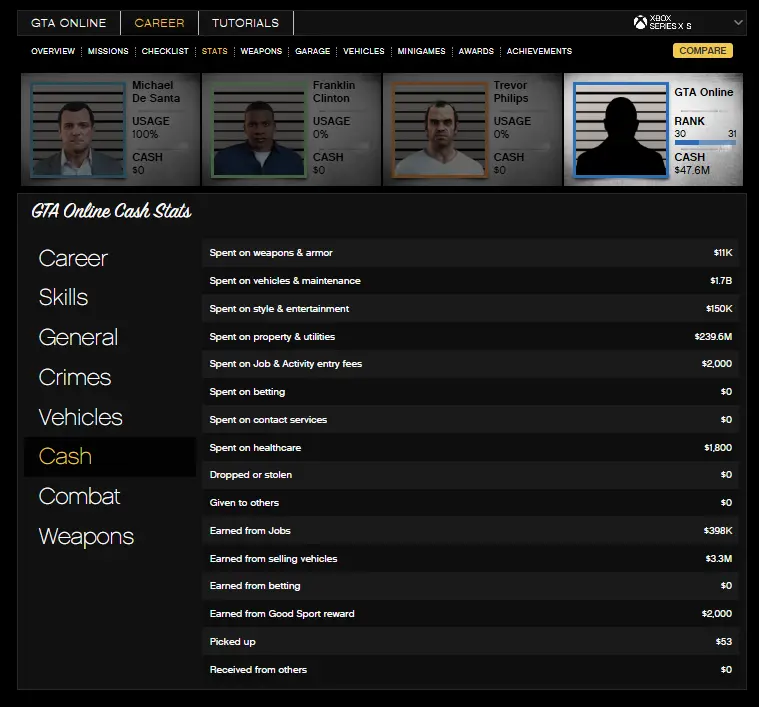Click the Spent on property & utilities row

point(470,337)
